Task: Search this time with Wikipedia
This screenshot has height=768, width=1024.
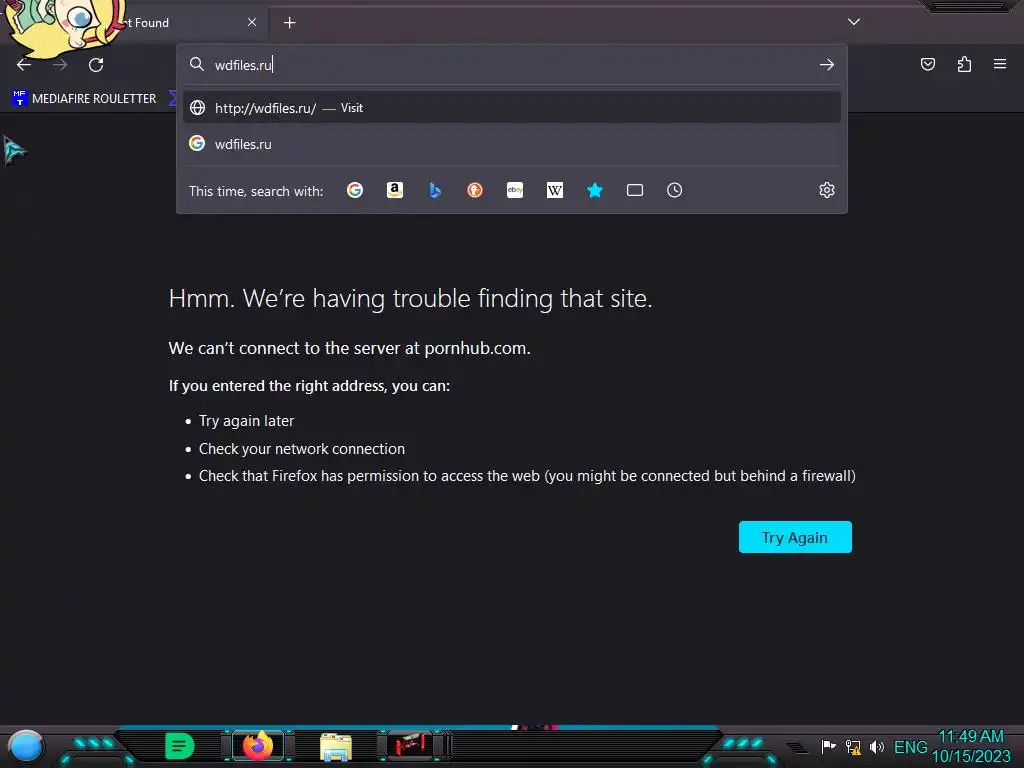Action: click(554, 190)
